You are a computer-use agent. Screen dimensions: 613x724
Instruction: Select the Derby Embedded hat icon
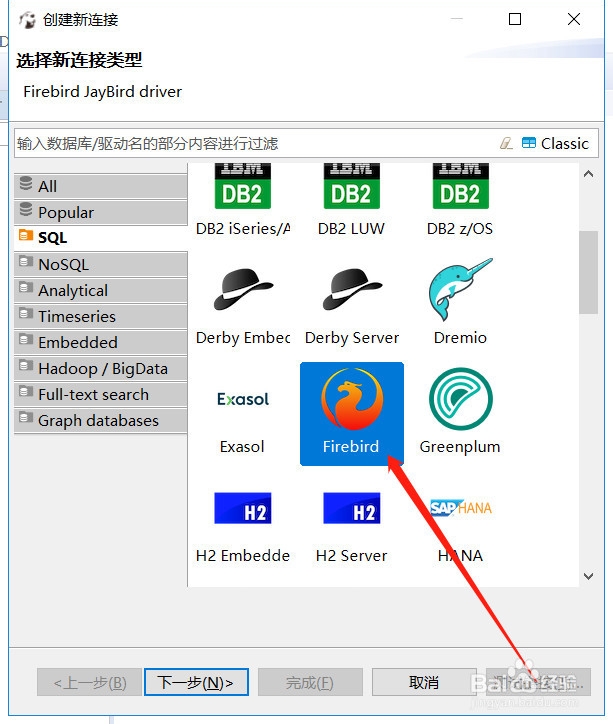pyautogui.click(x=243, y=289)
